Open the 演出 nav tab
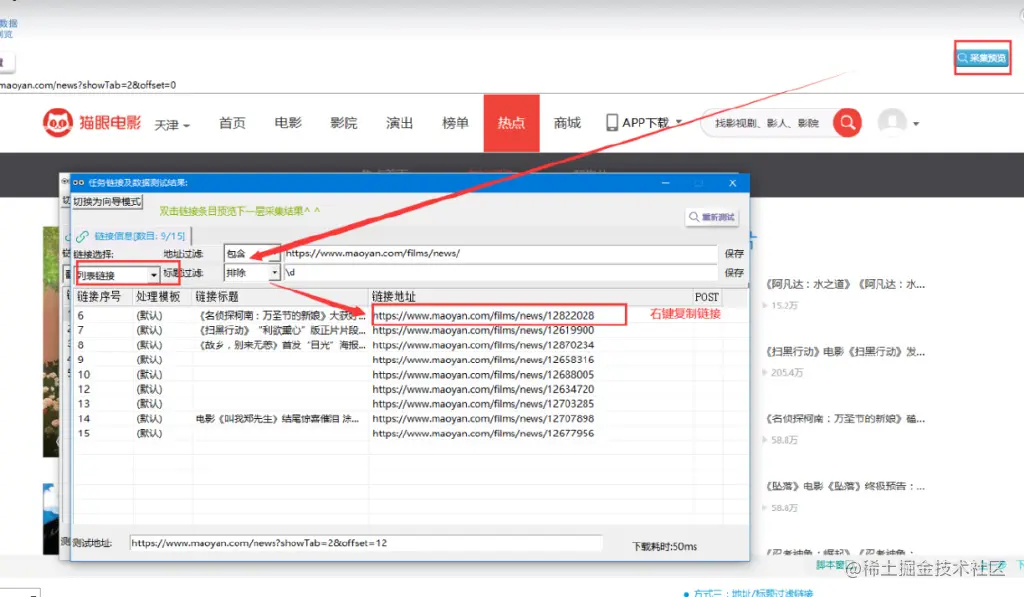 pyautogui.click(x=399, y=123)
